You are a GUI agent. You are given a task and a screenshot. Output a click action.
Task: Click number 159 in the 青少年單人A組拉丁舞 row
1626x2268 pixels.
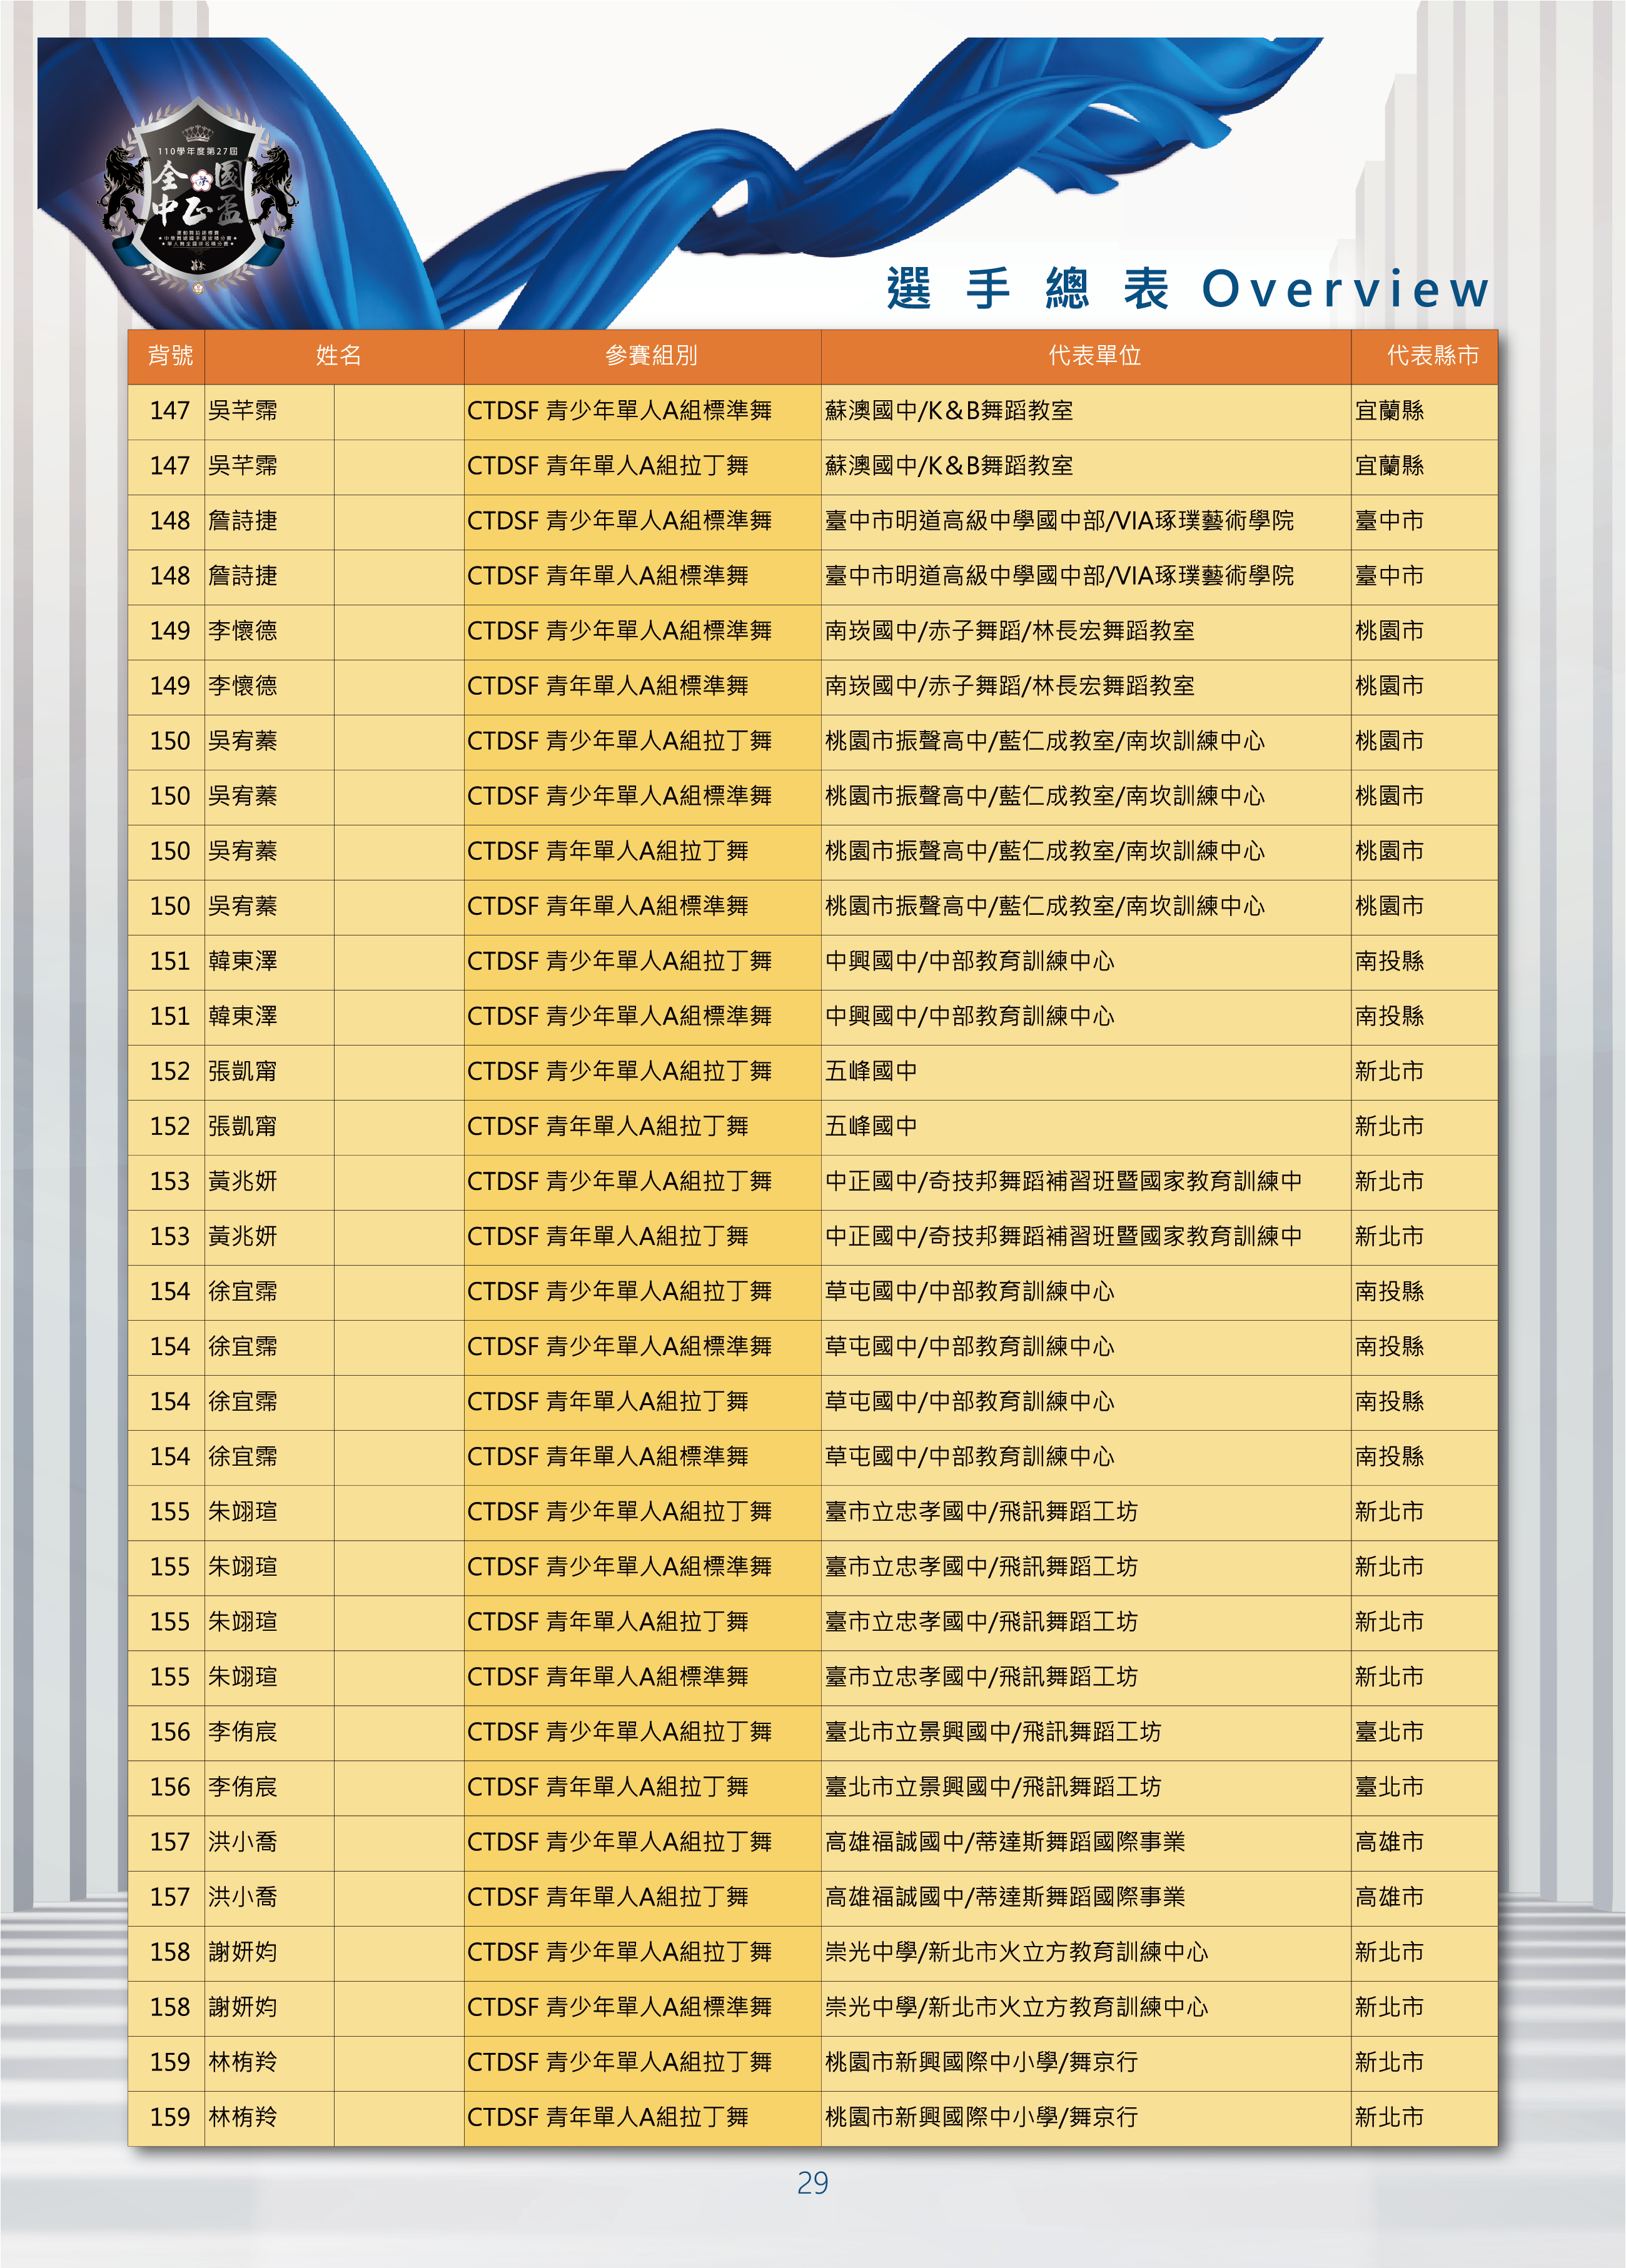point(170,2062)
